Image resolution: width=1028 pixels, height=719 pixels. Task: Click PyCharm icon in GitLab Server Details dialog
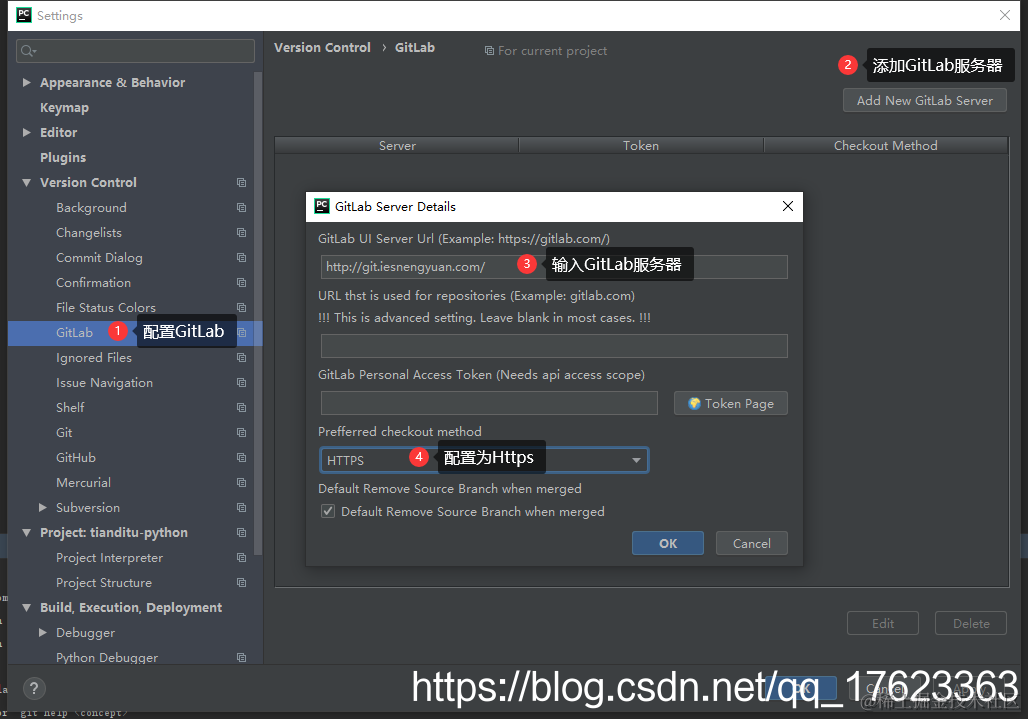(322, 206)
